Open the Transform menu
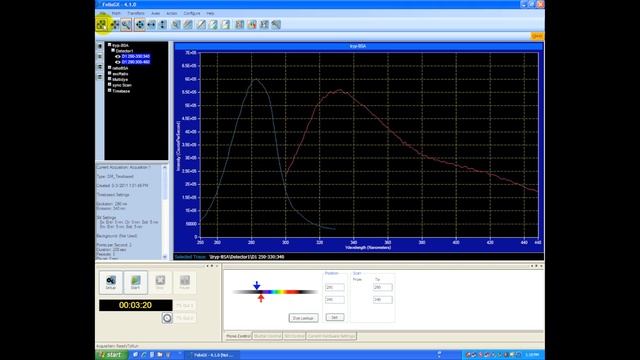Viewport: 640px width, 360px height. coord(136,13)
